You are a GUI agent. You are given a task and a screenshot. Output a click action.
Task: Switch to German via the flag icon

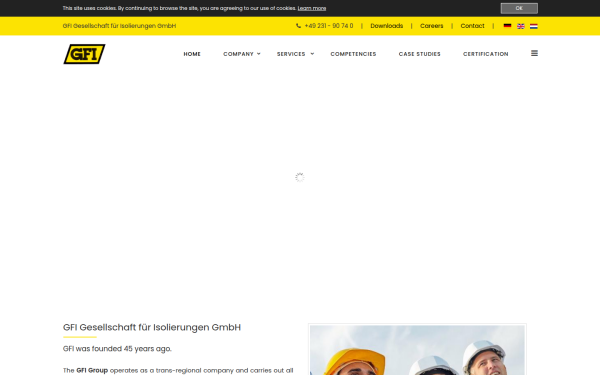pos(507,26)
